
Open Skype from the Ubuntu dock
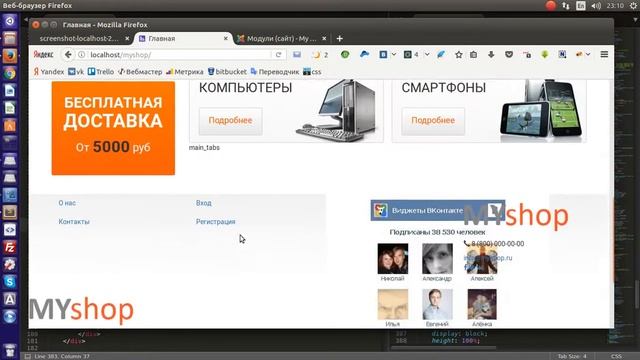[x=10, y=282]
